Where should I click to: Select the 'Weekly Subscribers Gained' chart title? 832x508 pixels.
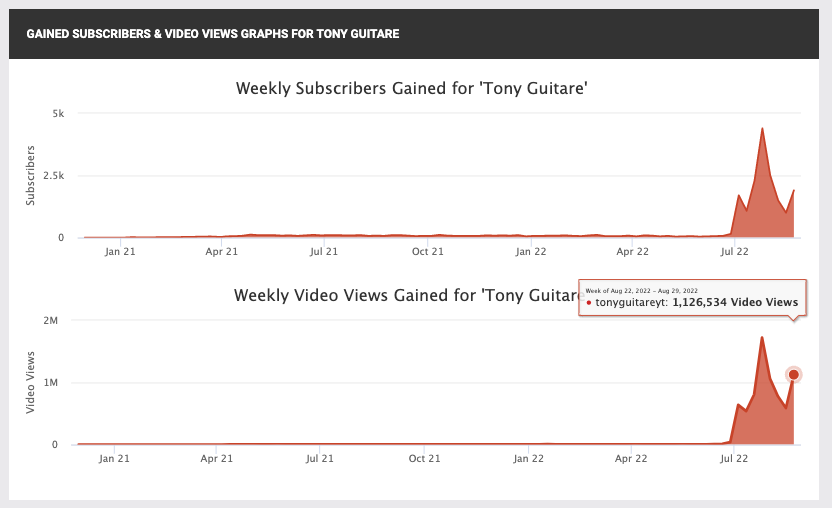click(411, 88)
